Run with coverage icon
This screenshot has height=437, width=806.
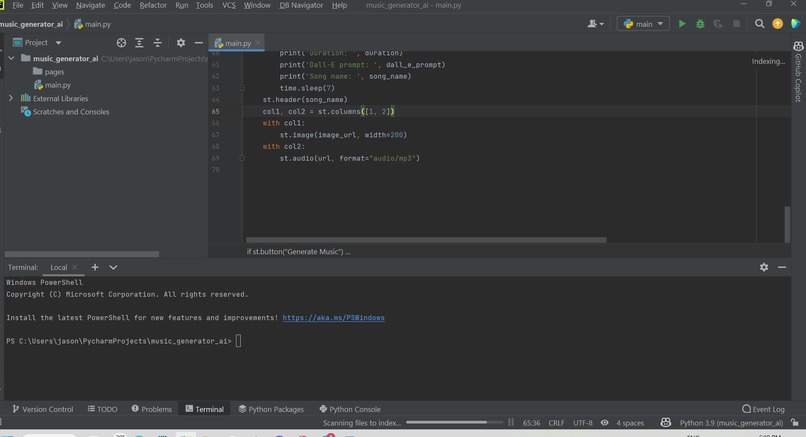[x=718, y=24]
